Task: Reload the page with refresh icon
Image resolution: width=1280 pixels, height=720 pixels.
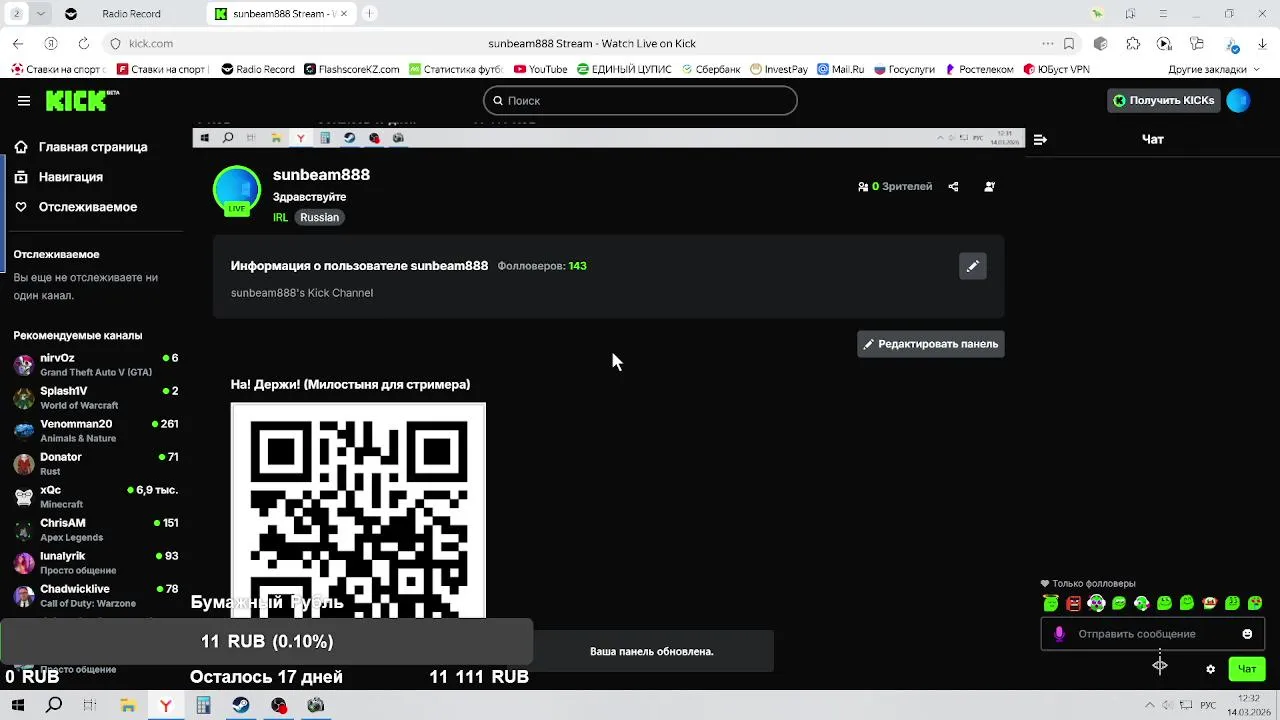Action: [x=83, y=44]
